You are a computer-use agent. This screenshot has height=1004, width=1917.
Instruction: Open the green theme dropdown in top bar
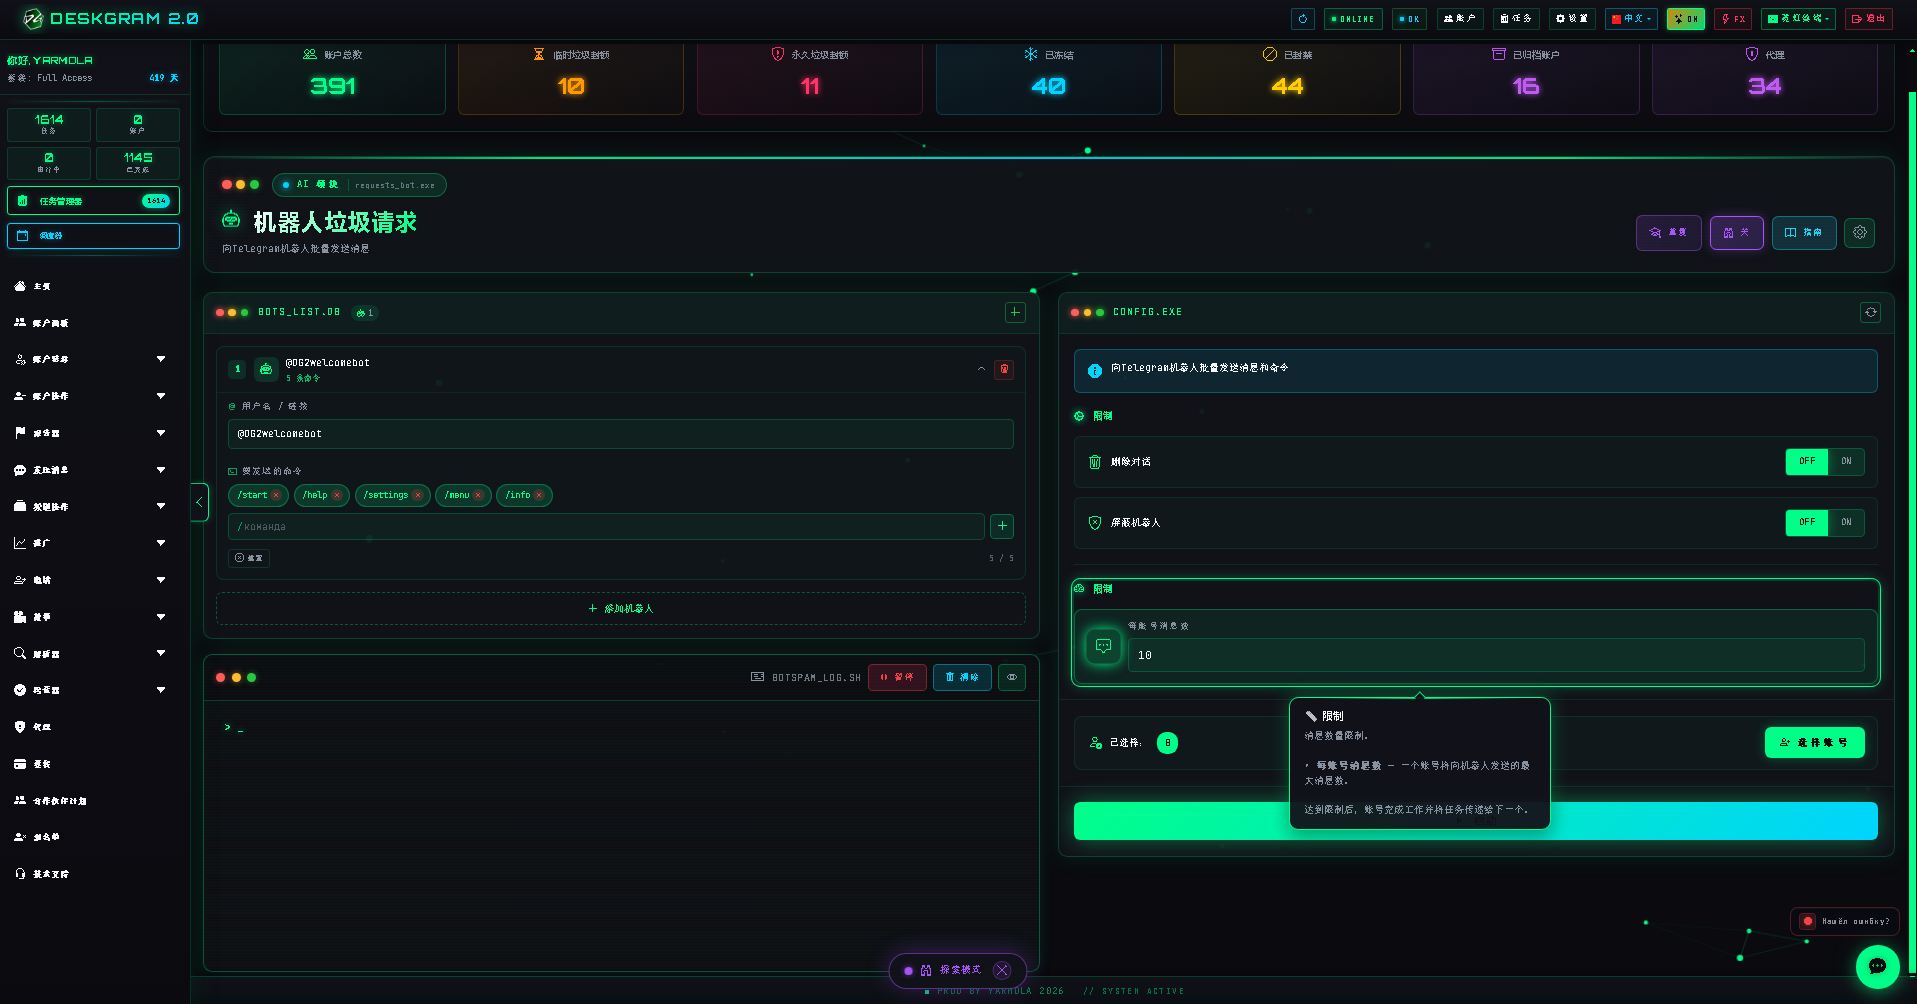(1798, 19)
